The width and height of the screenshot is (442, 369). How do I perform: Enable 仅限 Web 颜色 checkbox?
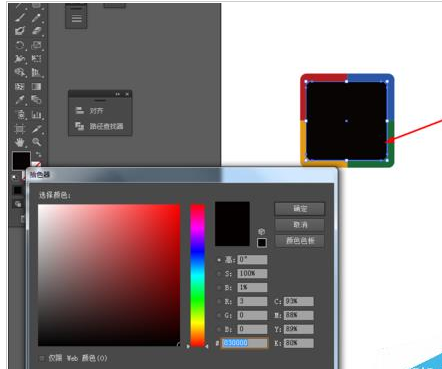tap(42, 358)
